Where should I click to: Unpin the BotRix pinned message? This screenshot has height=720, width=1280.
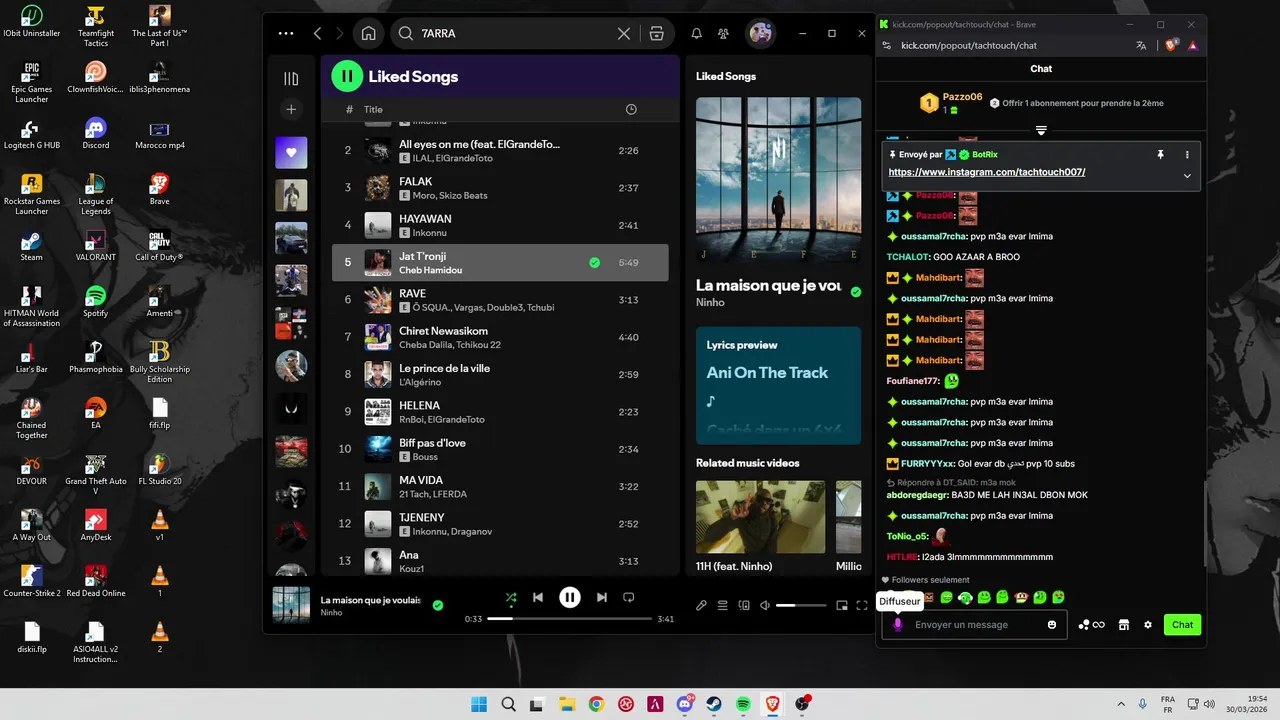[1161, 155]
